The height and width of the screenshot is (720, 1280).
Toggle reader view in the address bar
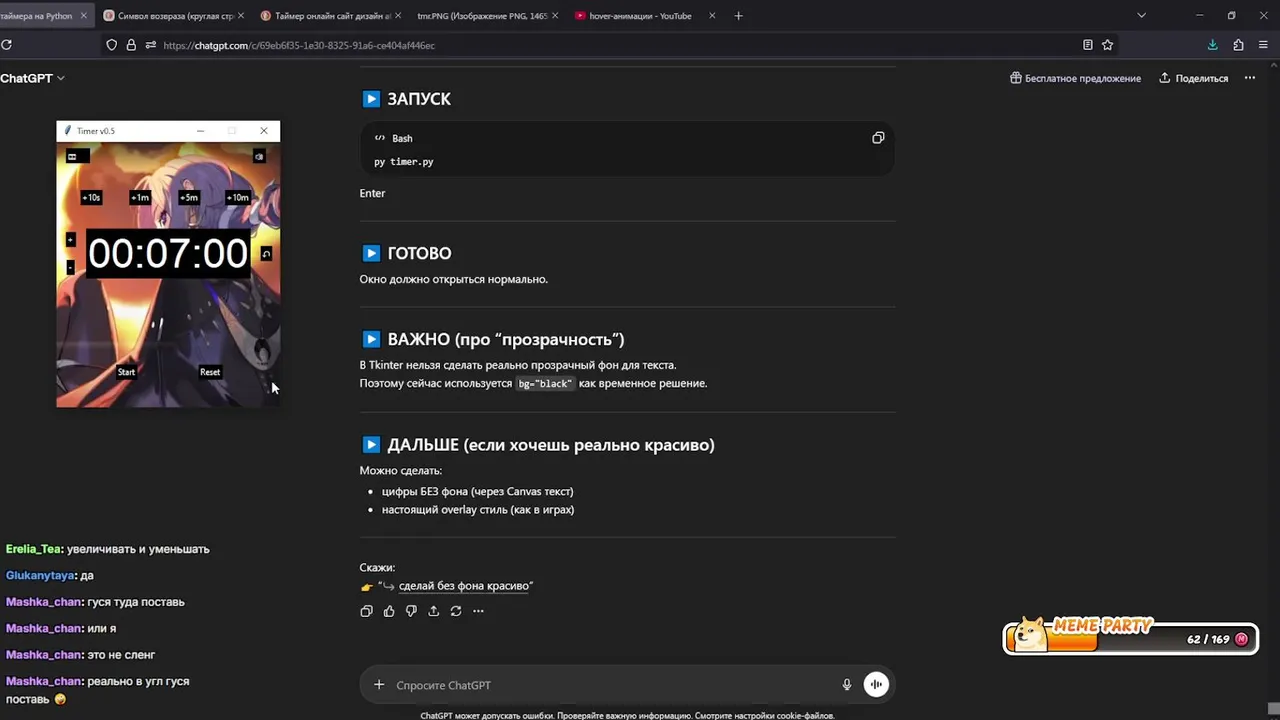1088,45
